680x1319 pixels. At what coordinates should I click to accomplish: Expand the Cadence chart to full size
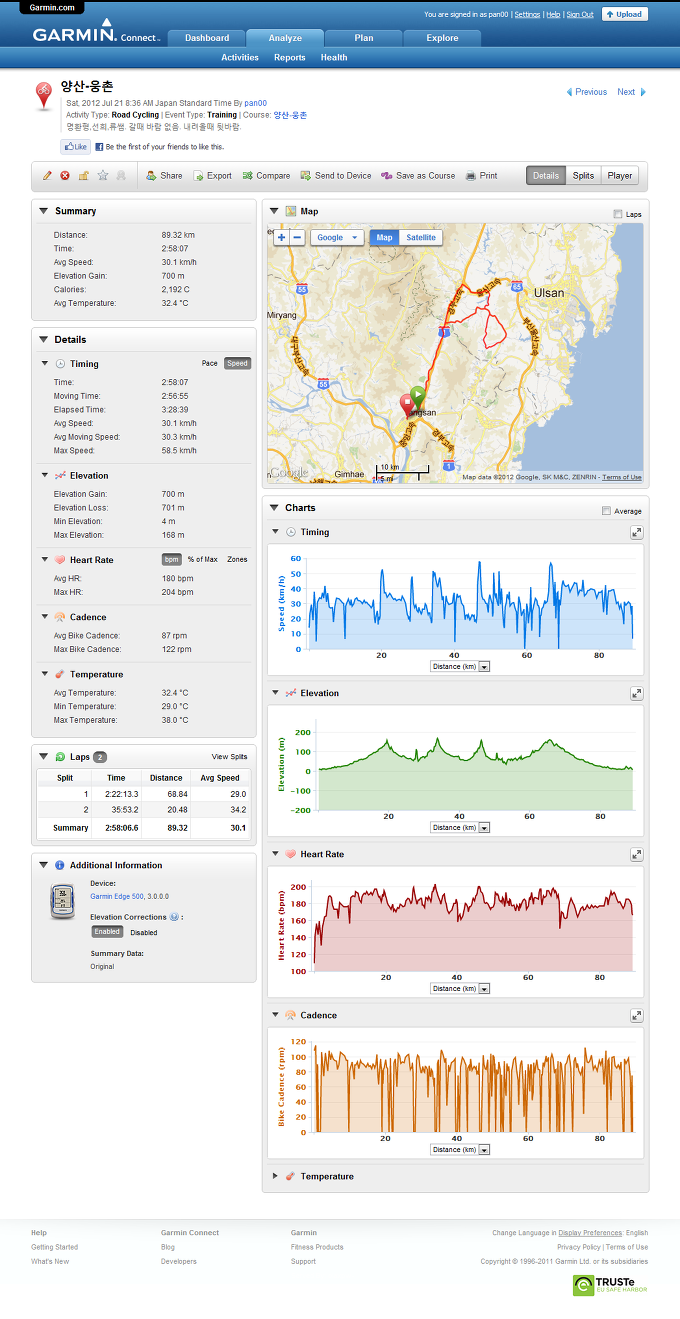[636, 1015]
